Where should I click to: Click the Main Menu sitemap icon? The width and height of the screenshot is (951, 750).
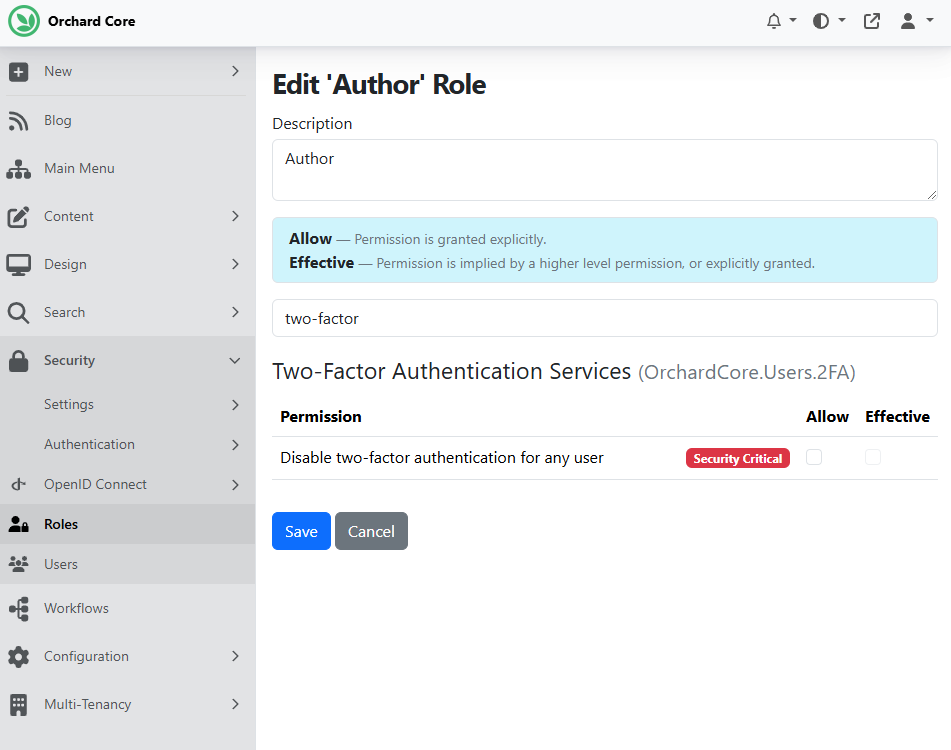click(18, 169)
